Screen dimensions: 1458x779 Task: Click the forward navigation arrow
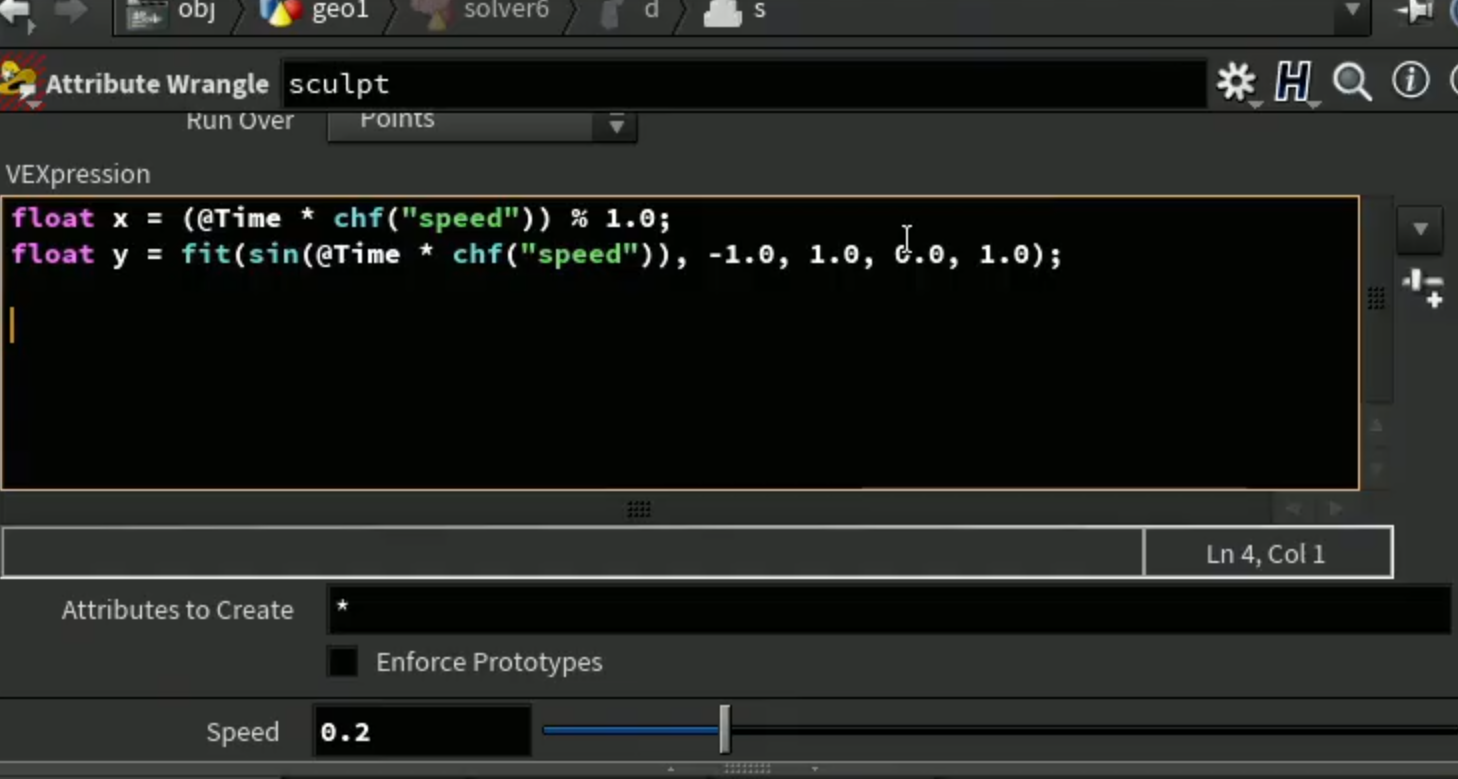tap(70, 12)
